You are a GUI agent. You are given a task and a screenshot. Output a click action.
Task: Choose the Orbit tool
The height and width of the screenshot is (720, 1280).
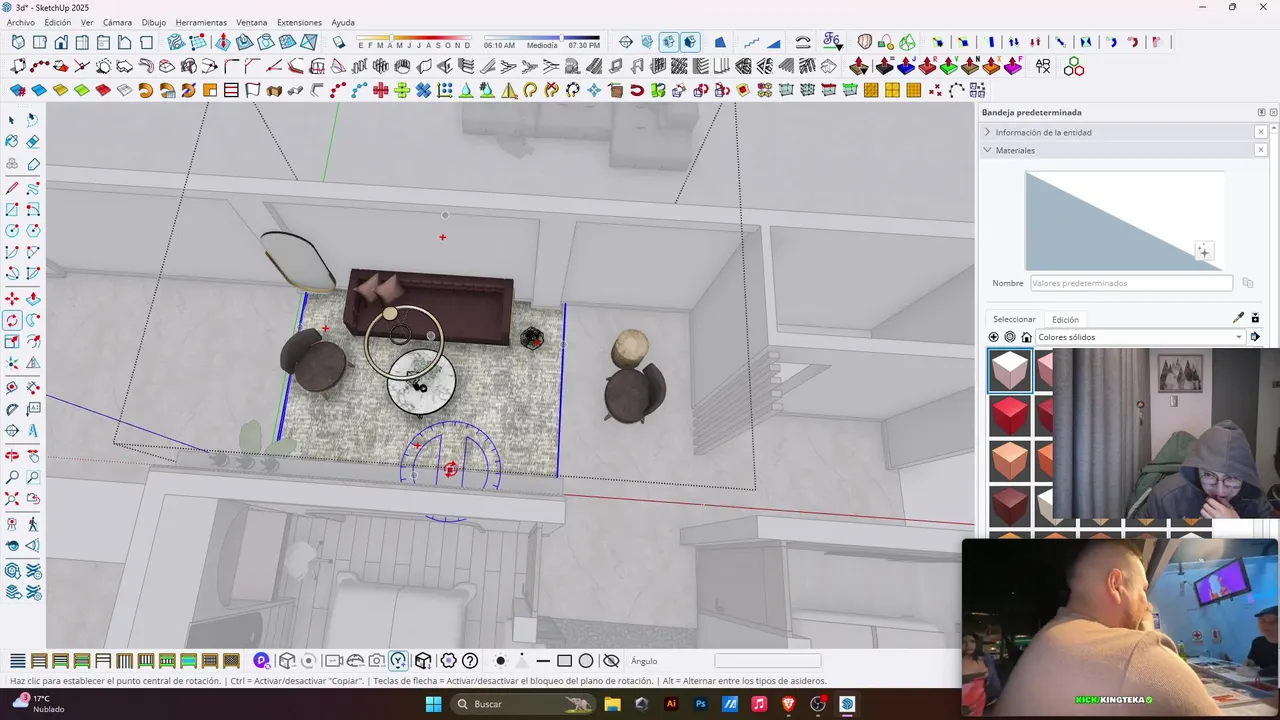point(12,455)
